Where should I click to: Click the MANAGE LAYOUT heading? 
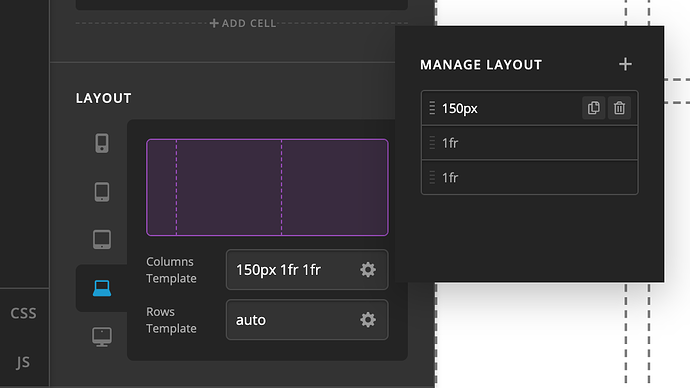[481, 65]
